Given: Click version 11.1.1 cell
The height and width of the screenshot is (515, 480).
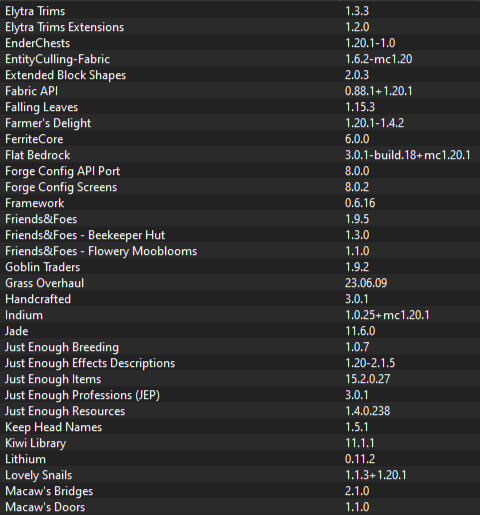Looking at the screenshot, I should point(360,443).
